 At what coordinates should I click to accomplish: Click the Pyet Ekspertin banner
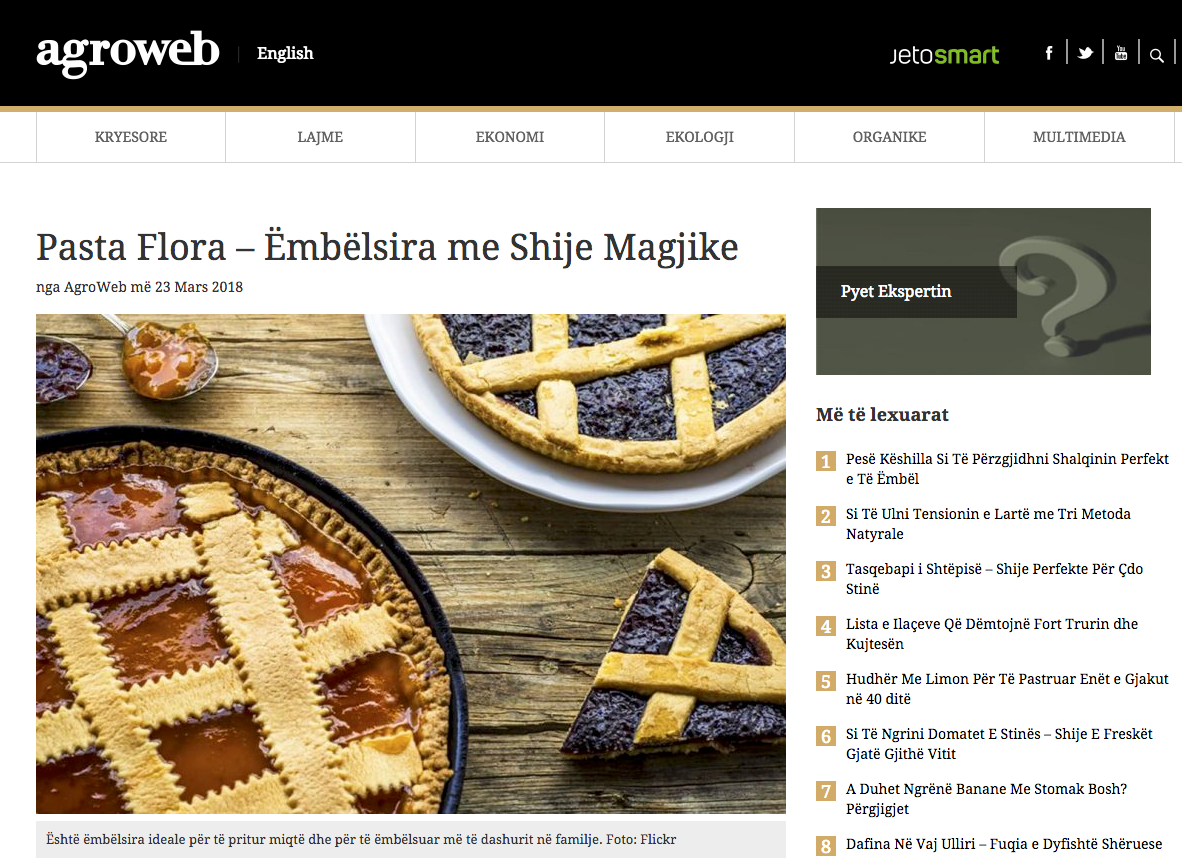[983, 291]
